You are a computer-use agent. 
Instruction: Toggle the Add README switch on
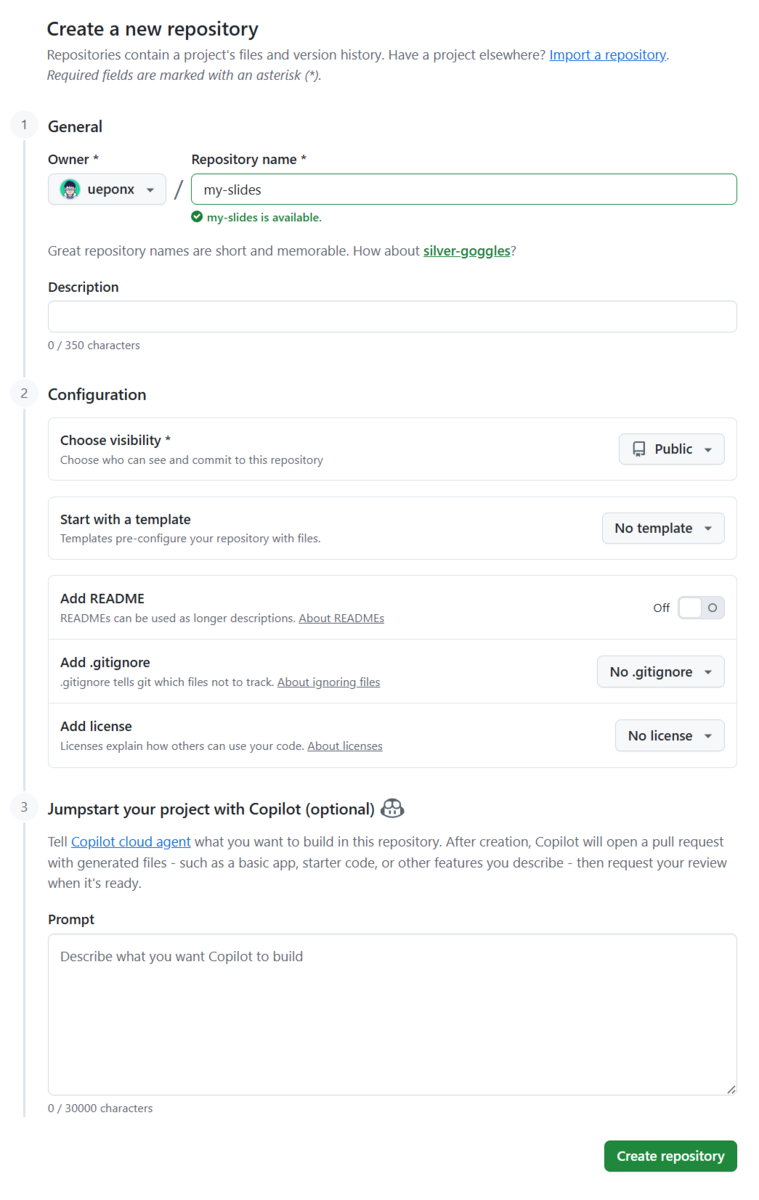click(x=701, y=608)
